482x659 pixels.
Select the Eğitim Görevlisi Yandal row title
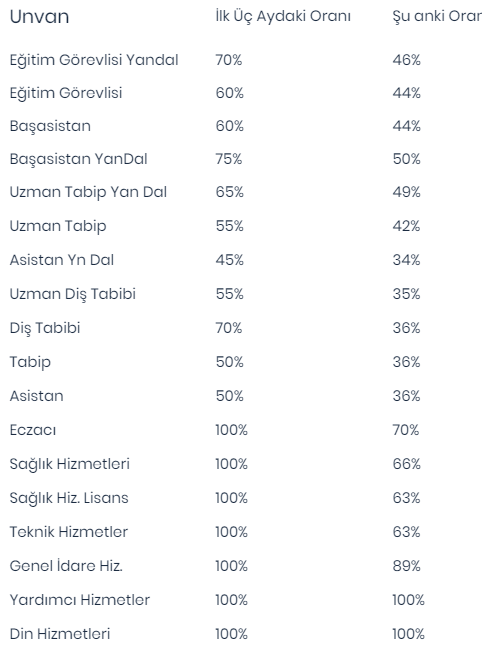pyautogui.click(x=94, y=60)
